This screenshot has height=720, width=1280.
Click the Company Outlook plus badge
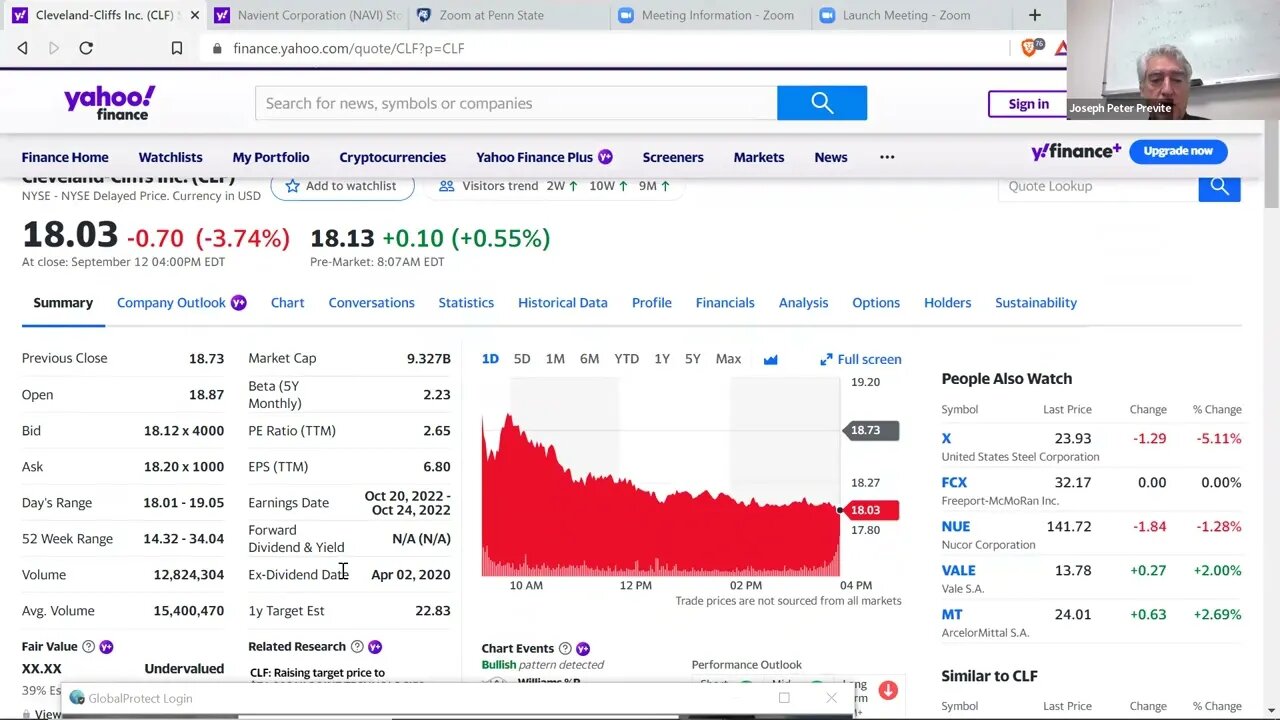click(x=238, y=303)
